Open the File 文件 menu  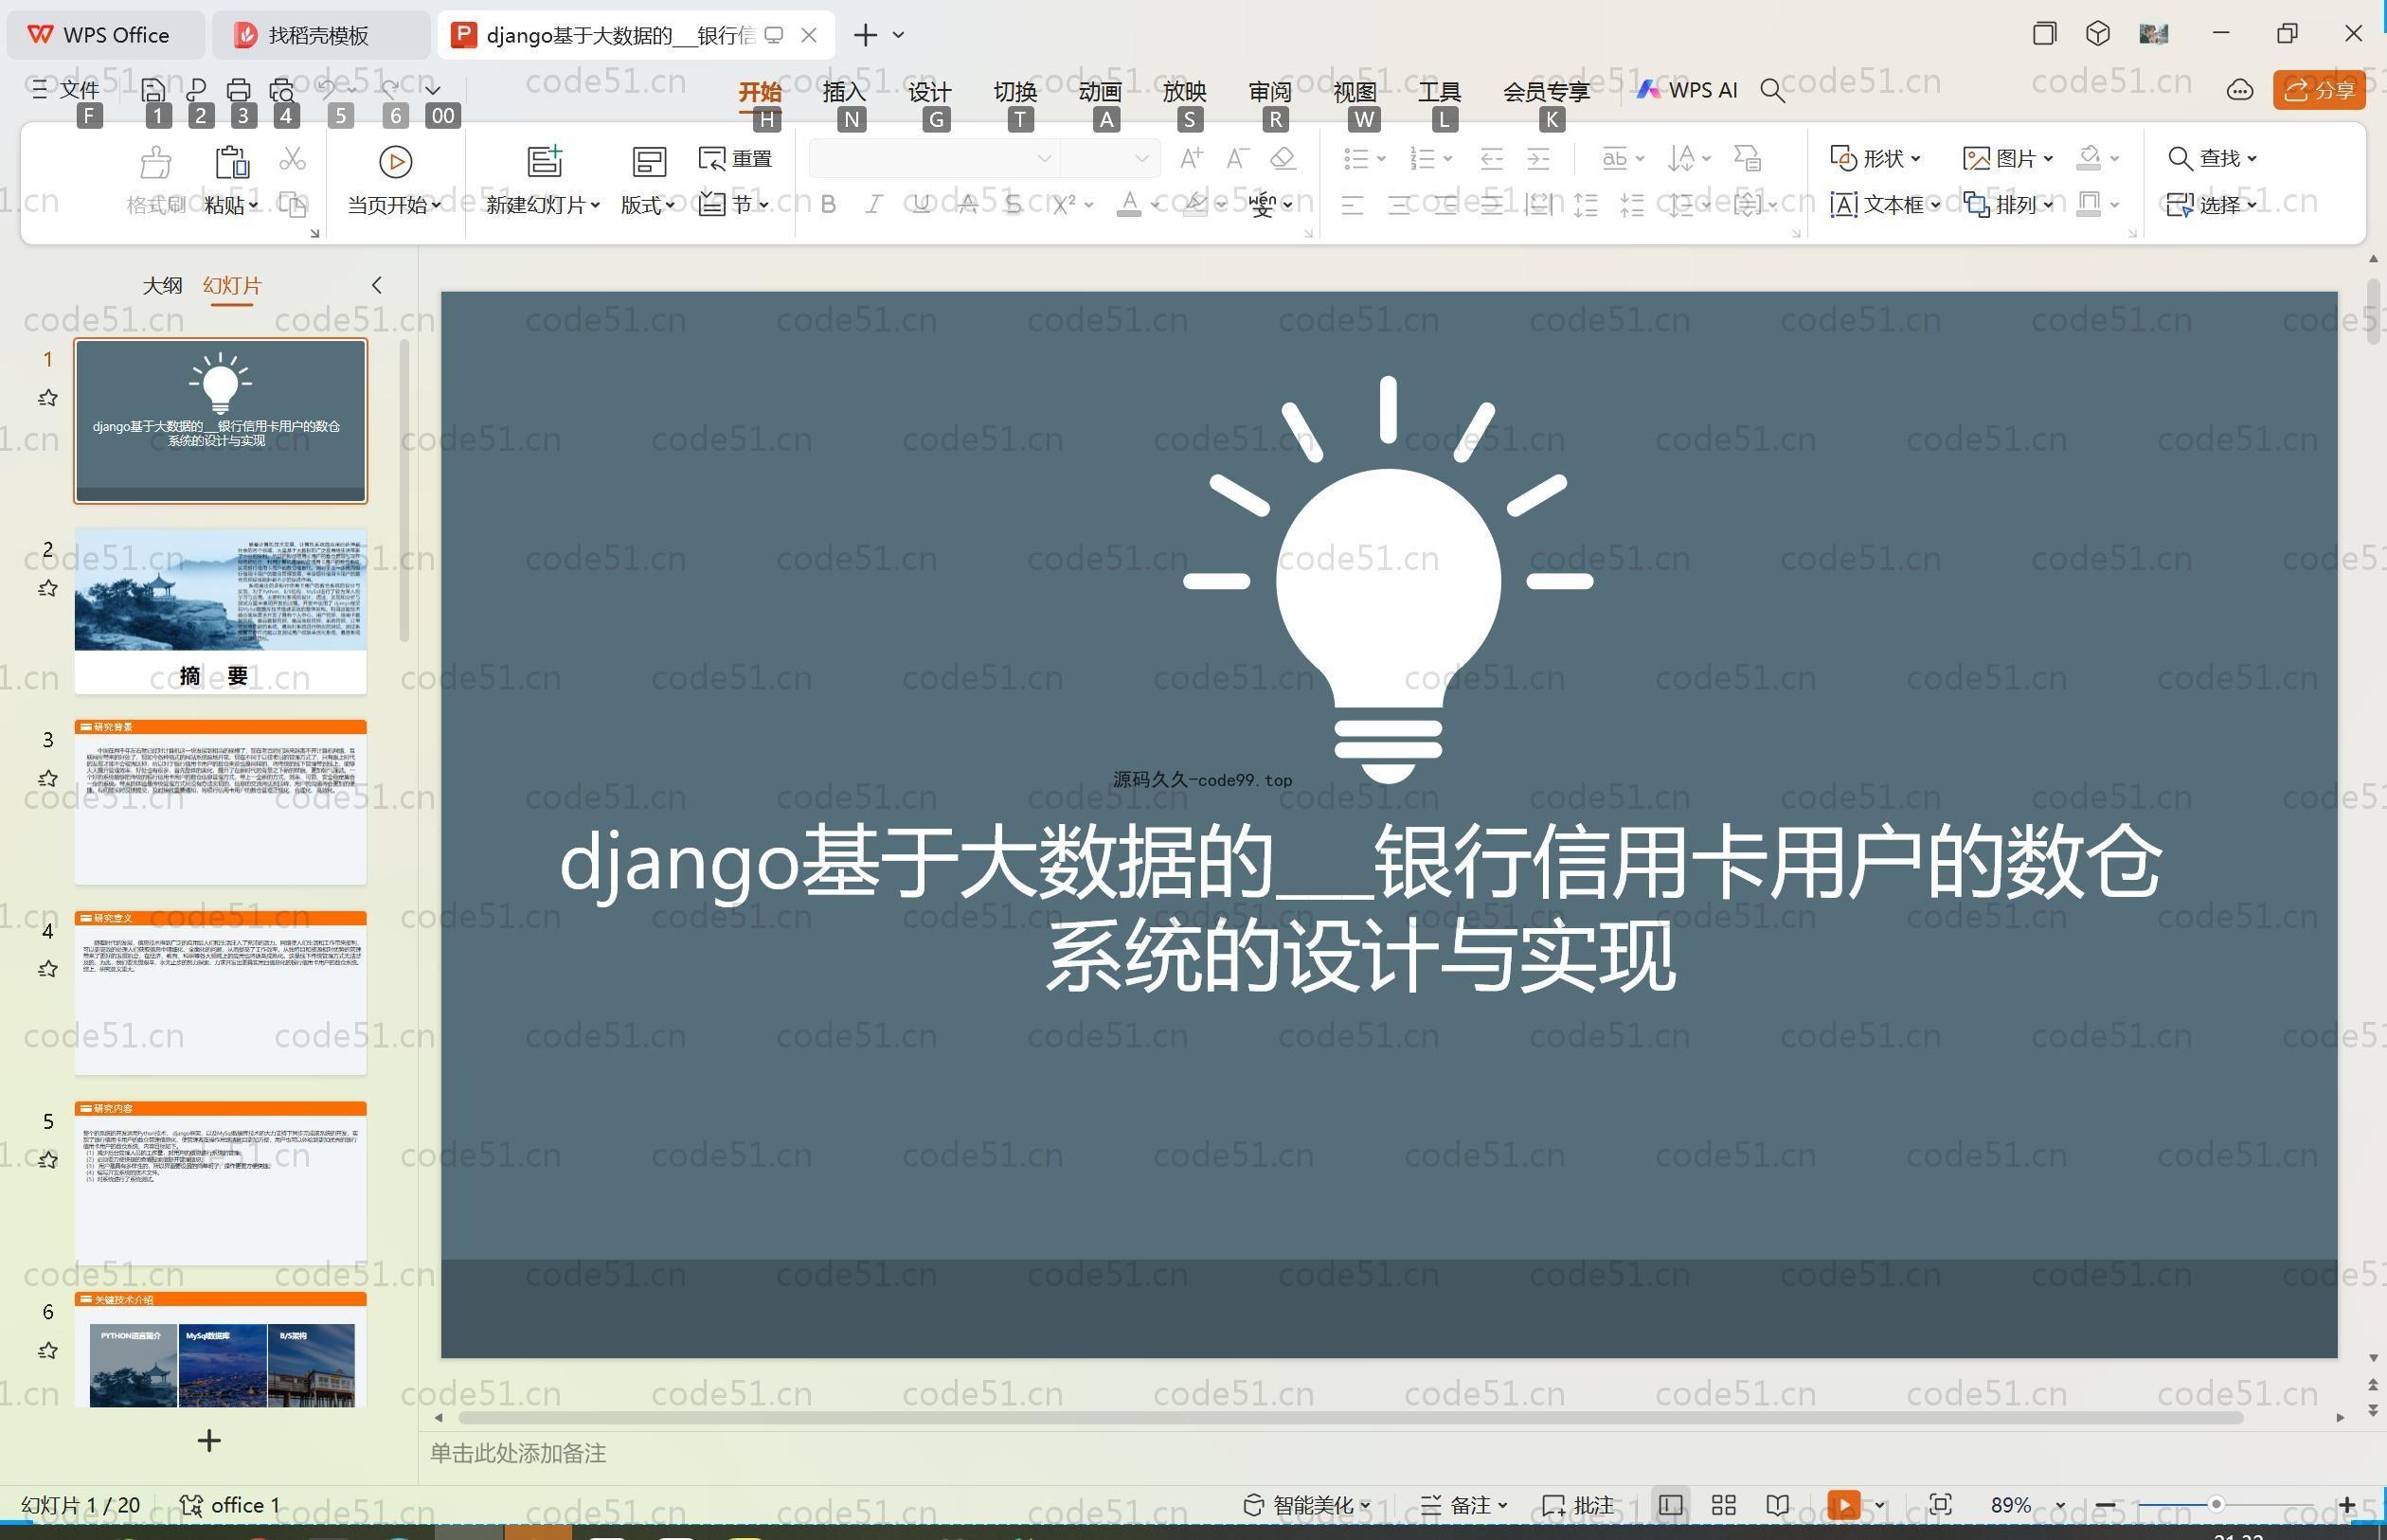[x=66, y=90]
